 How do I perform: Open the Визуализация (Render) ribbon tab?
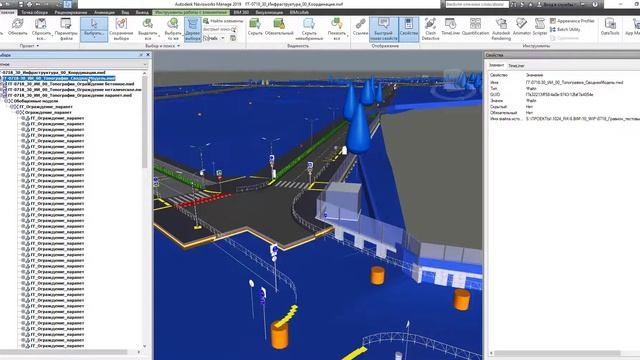click(269, 12)
